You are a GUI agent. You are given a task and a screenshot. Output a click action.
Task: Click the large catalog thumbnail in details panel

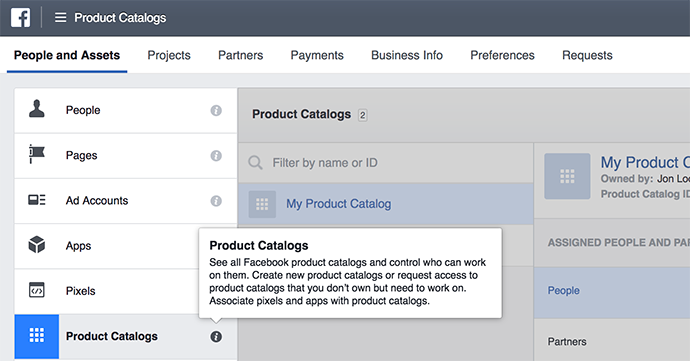tap(567, 177)
